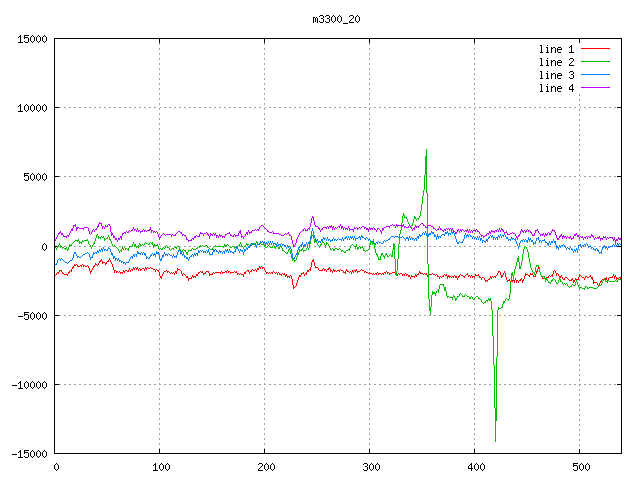Click the 5000 y-axis tick label
This screenshot has width=640, height=480.
[35, 177]
